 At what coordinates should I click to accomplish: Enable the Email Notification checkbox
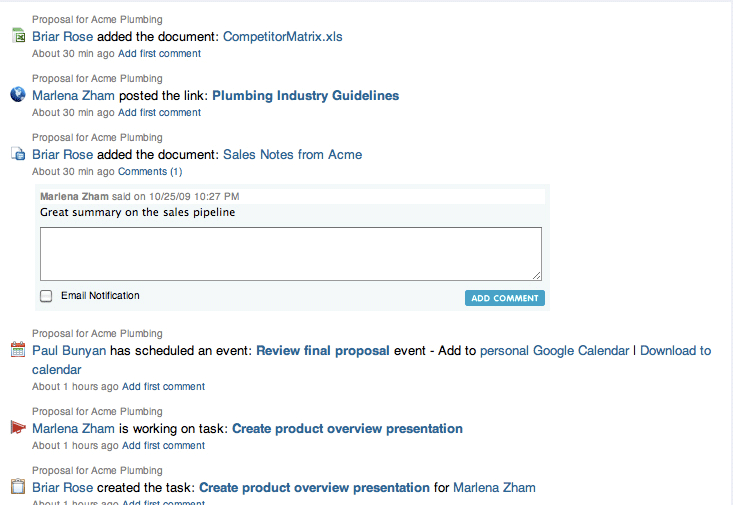coord(46,296)
